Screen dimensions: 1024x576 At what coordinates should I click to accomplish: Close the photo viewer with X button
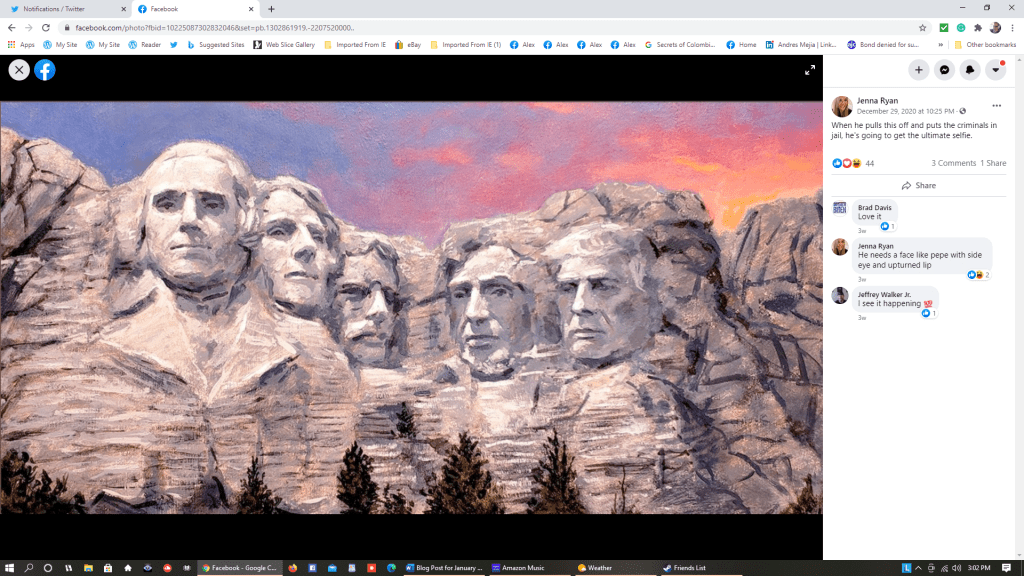tap(19, 70)
